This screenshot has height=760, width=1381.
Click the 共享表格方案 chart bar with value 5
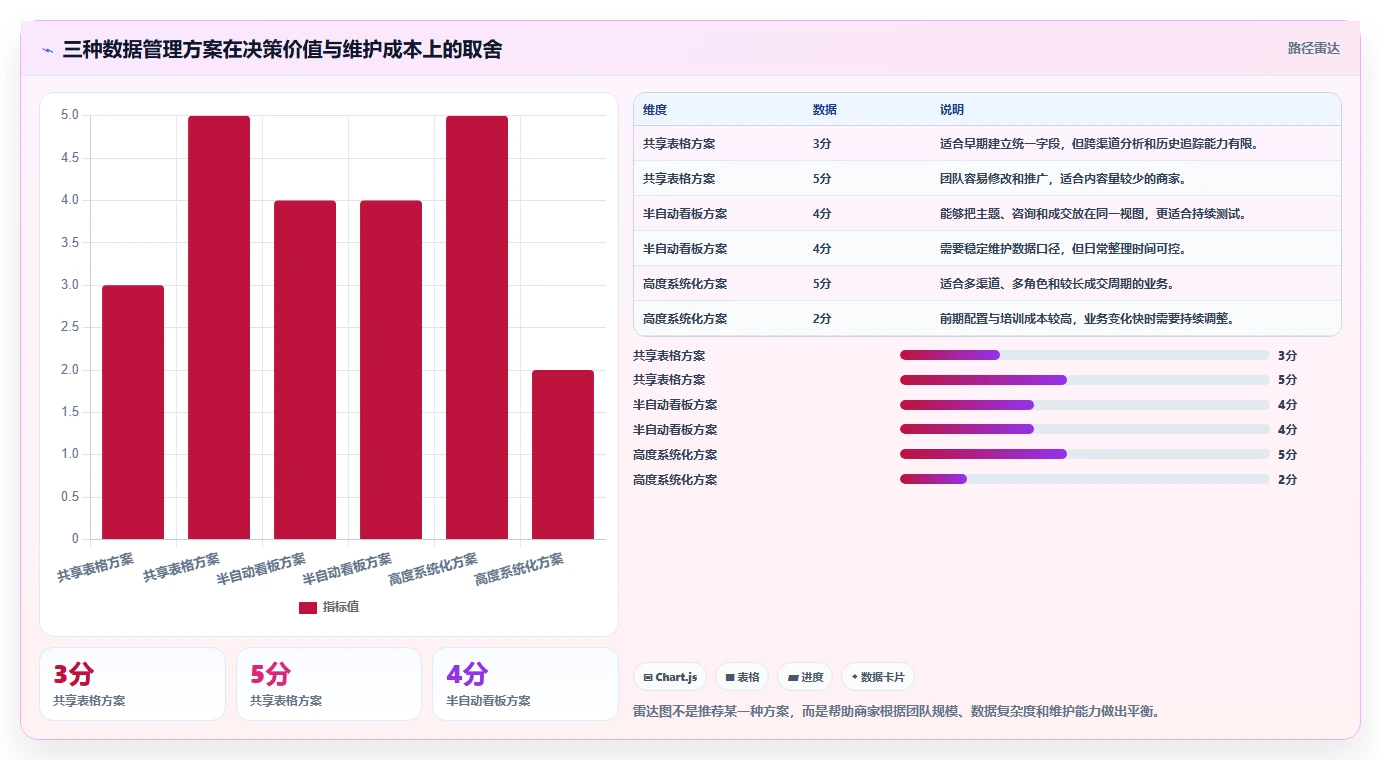tap(219, 327)
